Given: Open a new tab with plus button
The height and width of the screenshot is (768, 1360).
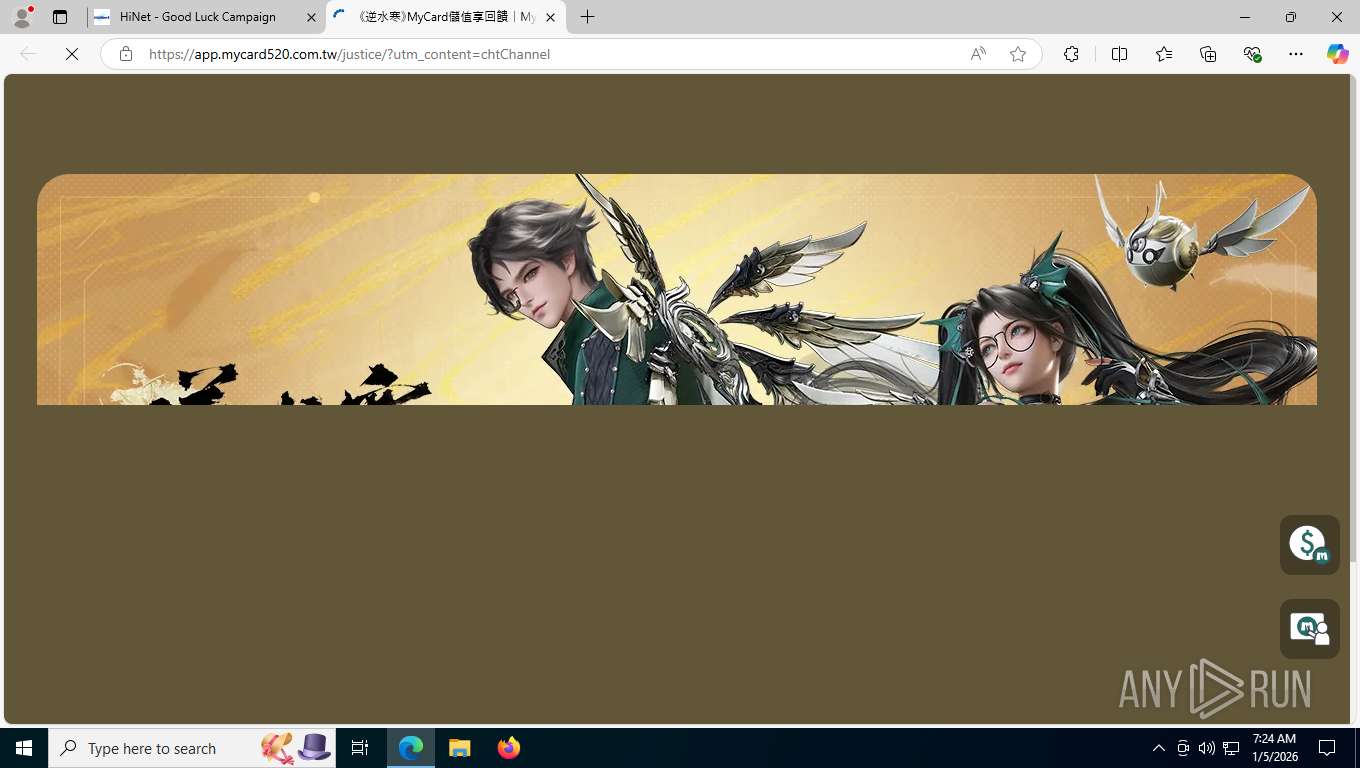Looking at the screenshot, I should coord(588,17).
